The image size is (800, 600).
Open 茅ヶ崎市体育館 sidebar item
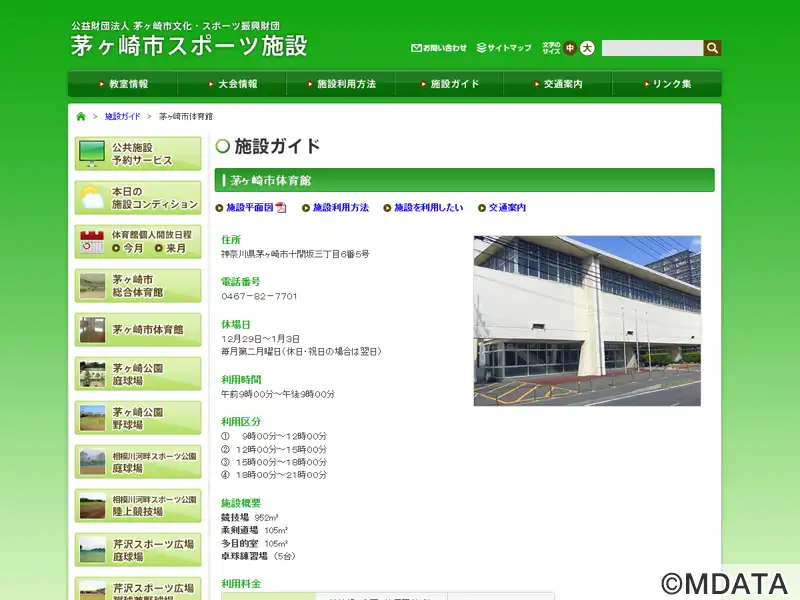tap(138, 330)
